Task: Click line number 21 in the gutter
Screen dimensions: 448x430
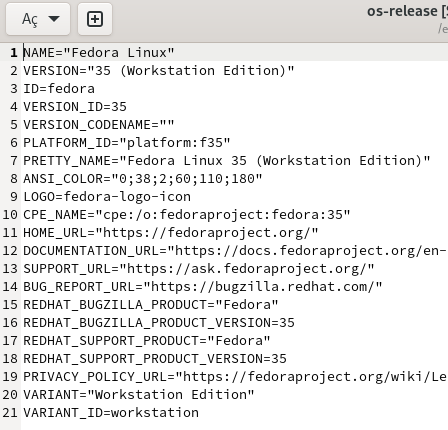Action: 10,413
